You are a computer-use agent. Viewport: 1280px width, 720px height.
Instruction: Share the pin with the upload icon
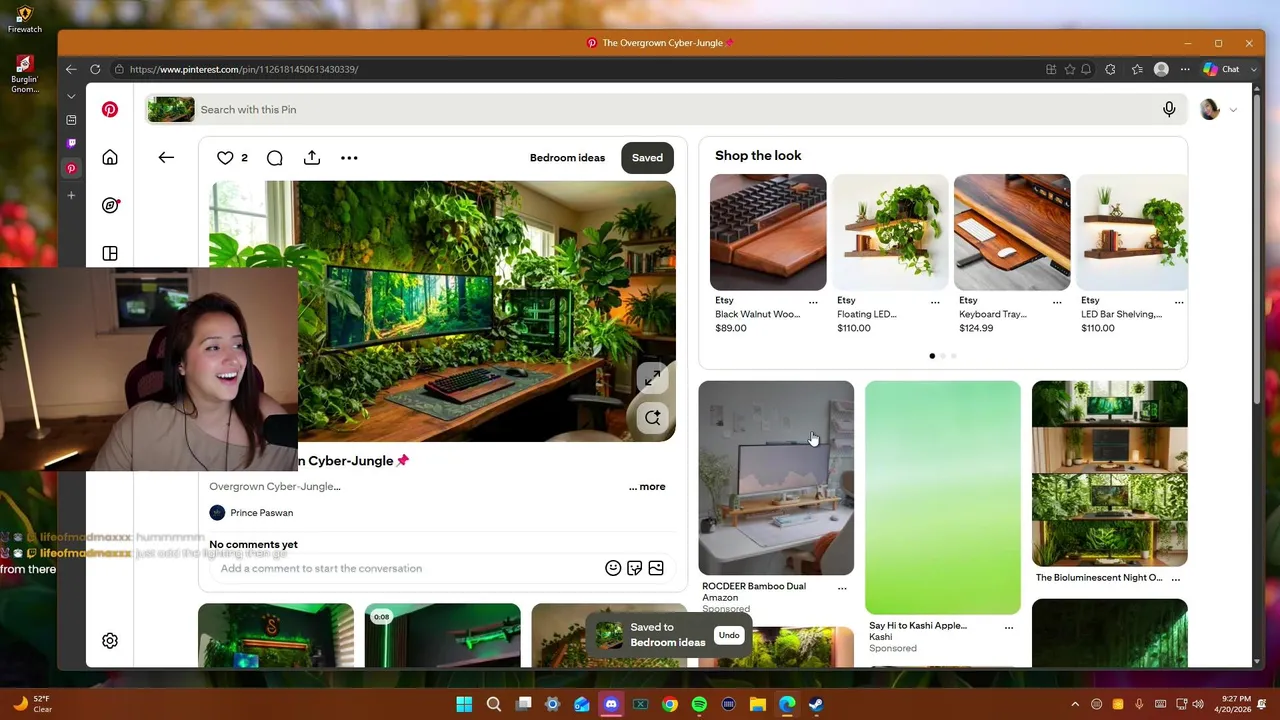[x=312, y=158]
